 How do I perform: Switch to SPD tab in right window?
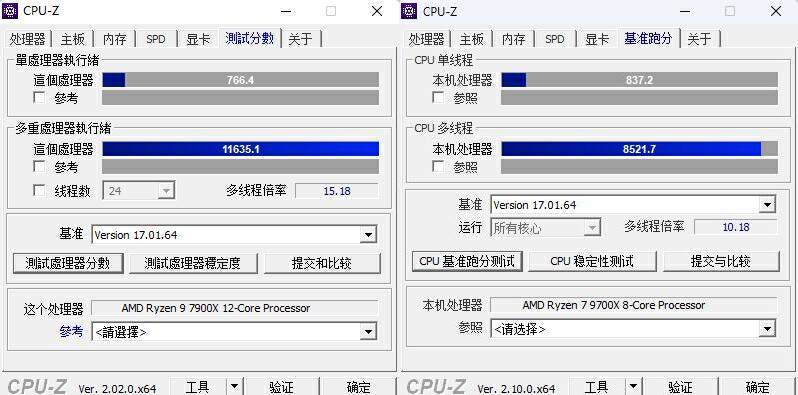(555, 39)
